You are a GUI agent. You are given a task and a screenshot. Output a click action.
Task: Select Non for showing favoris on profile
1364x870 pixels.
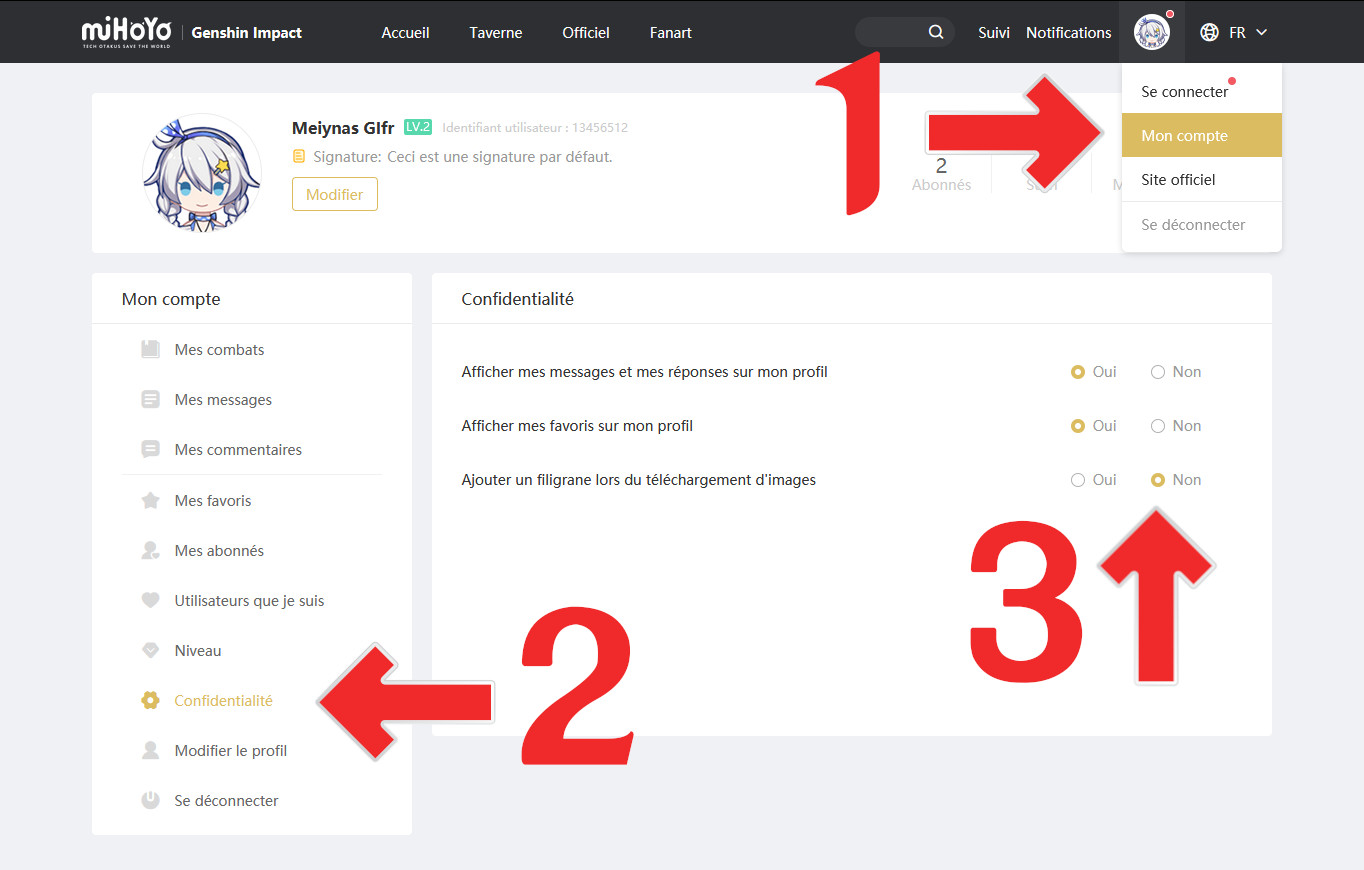click(1158, 426)
